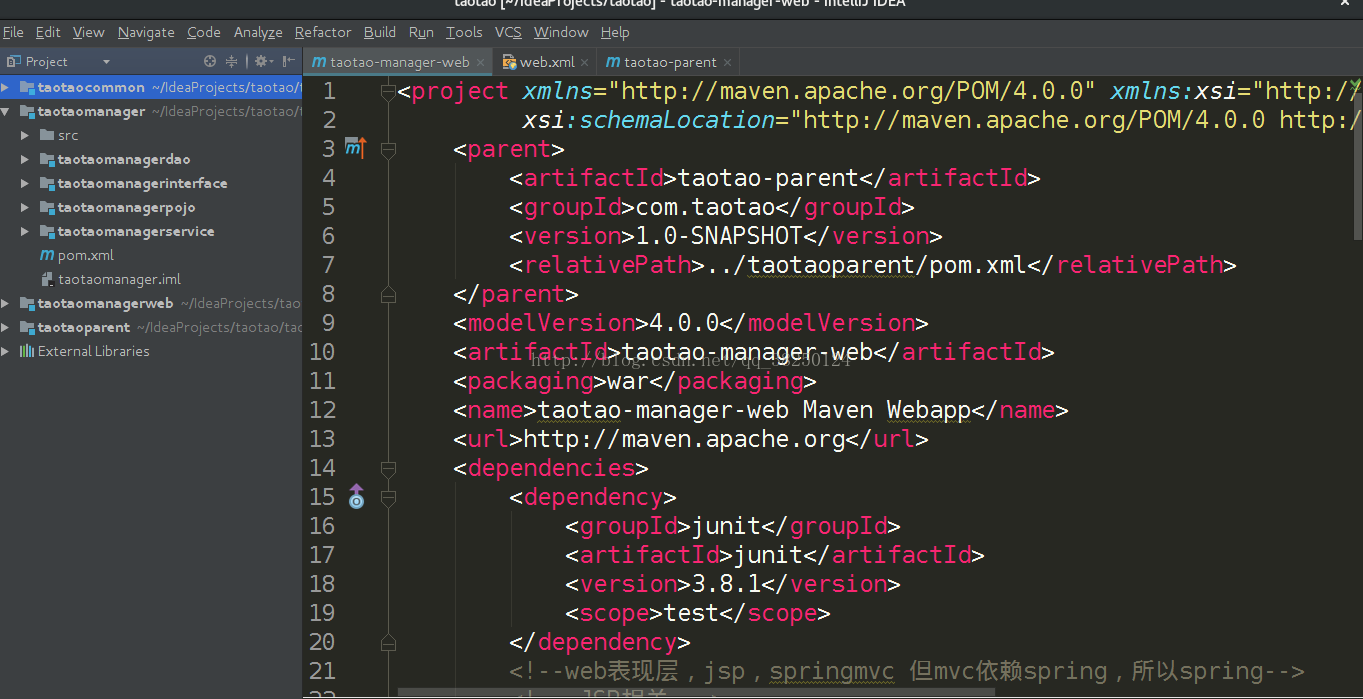Select the taotaomanagerweb module row
The image size is (1363, 699).
pyautogui.click(x=151, y=303)
